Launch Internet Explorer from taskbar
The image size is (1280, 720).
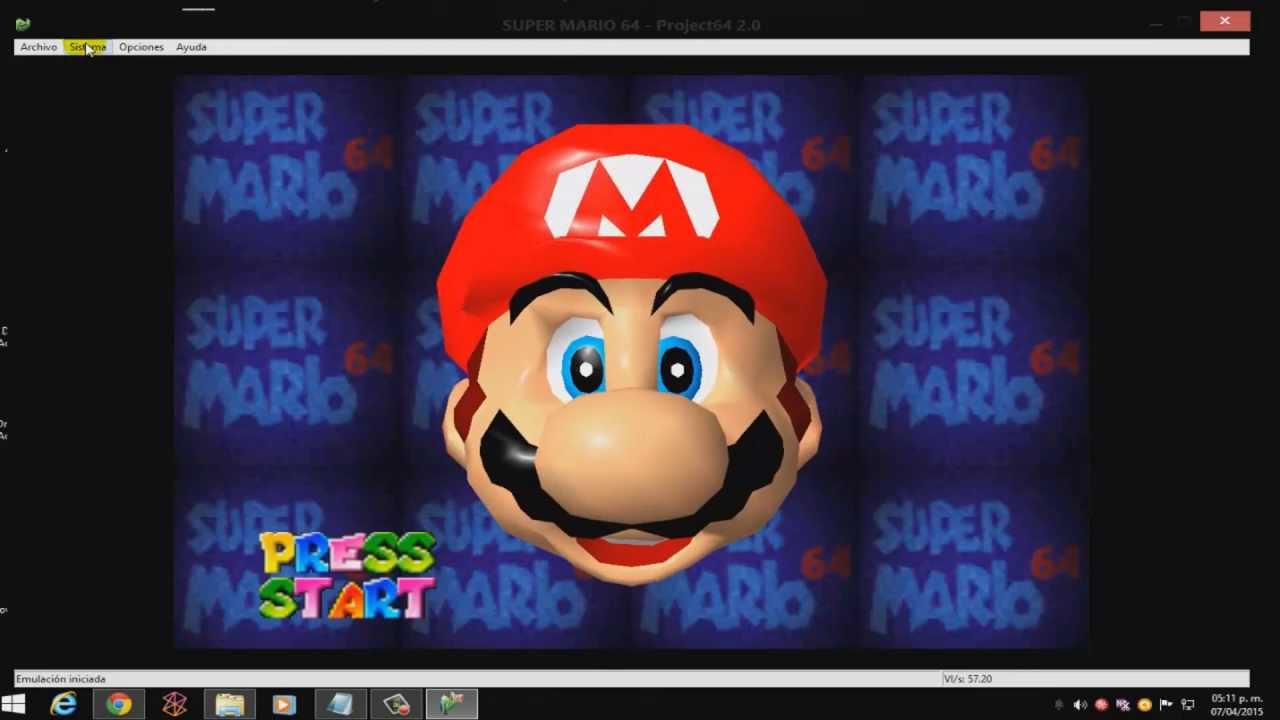(64, 705)
